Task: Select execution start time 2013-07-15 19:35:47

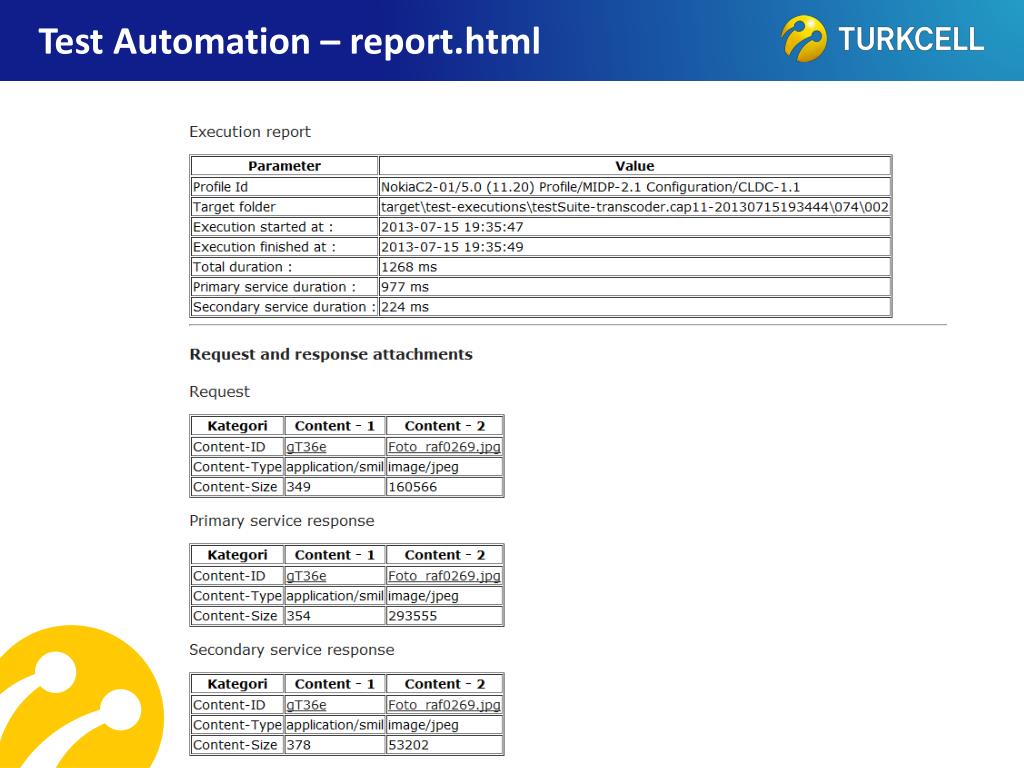Action: [x=452, y=227]
